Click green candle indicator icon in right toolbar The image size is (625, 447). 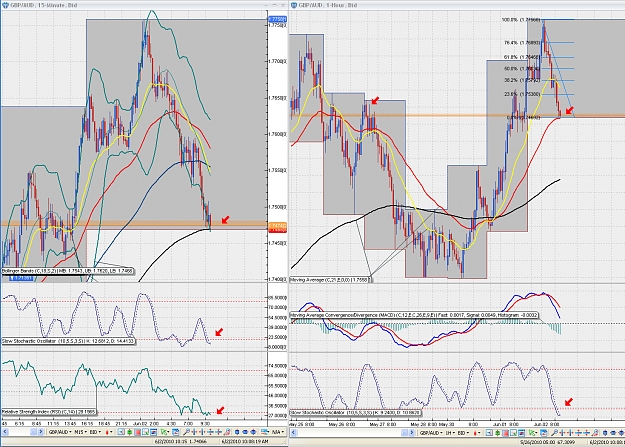[x=497, y=433]
